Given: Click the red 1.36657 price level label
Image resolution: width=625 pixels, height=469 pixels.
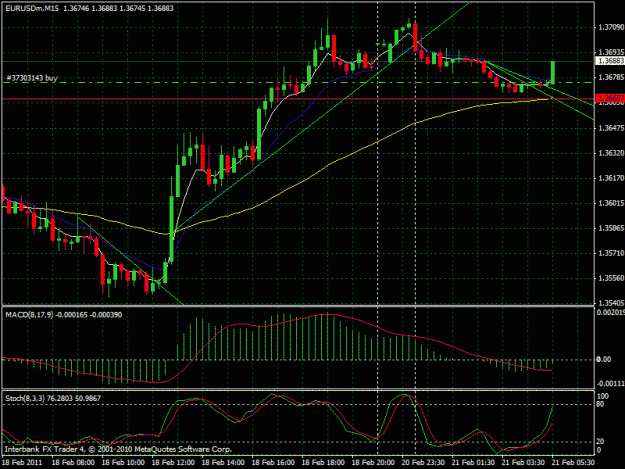Looking at the screenshot, I should click(x=611, y=98).
